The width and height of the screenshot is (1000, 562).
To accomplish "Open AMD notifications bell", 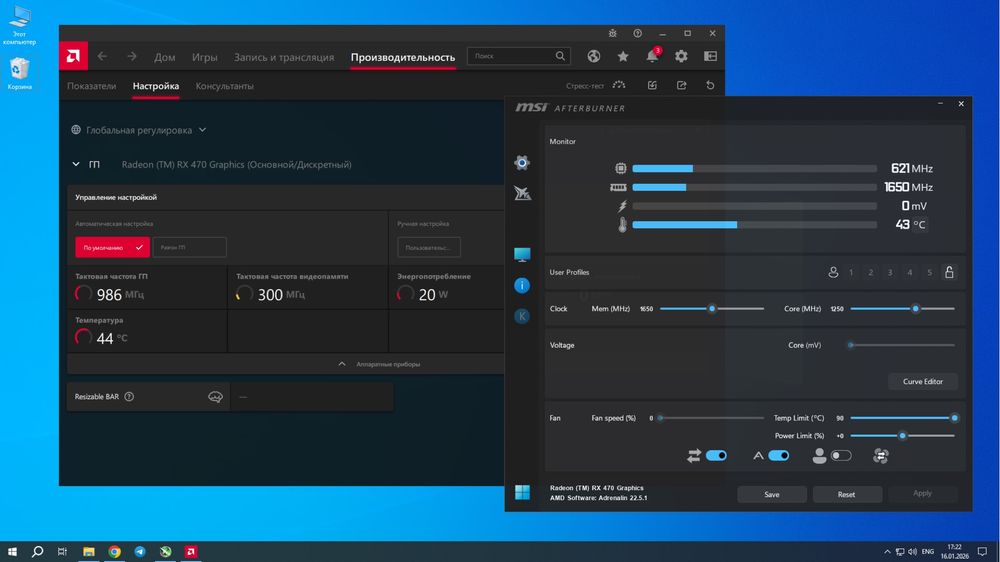I will coord(652,56).
